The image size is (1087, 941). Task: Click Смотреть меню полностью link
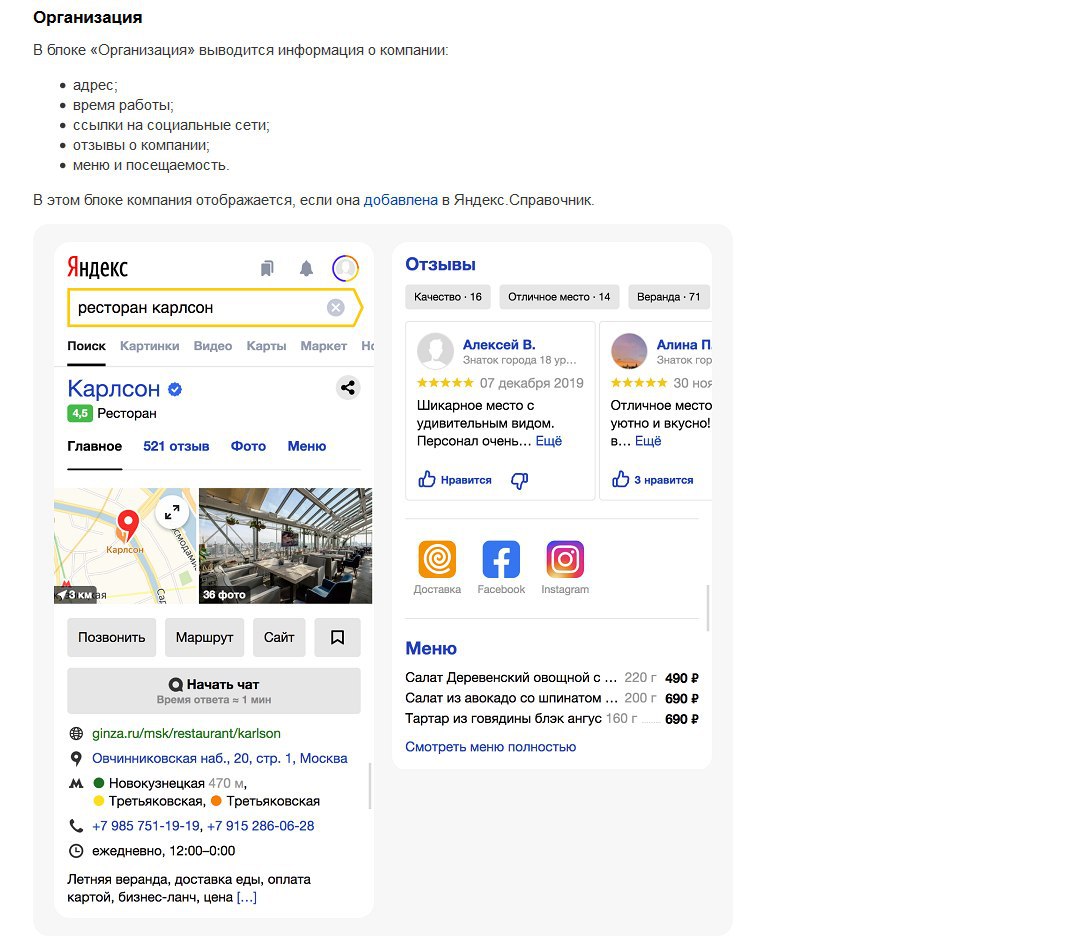491,747
